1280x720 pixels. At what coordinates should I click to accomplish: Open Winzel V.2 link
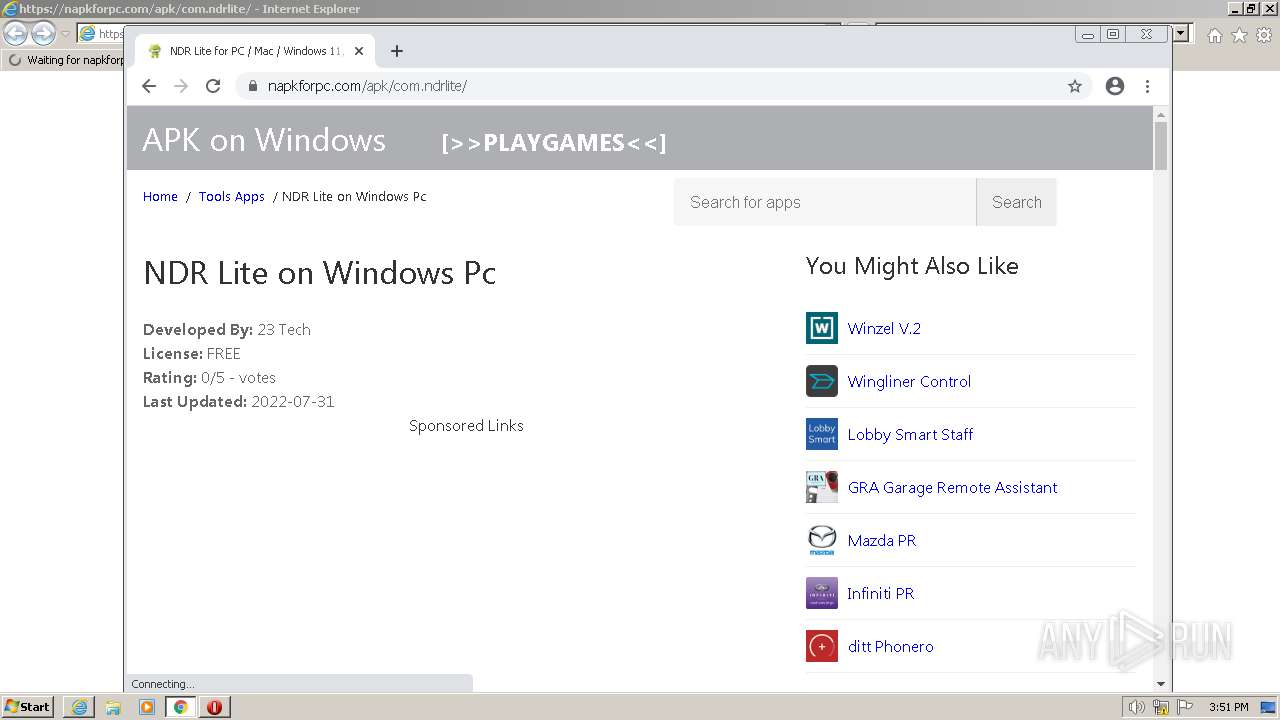(x=884, y=329)
